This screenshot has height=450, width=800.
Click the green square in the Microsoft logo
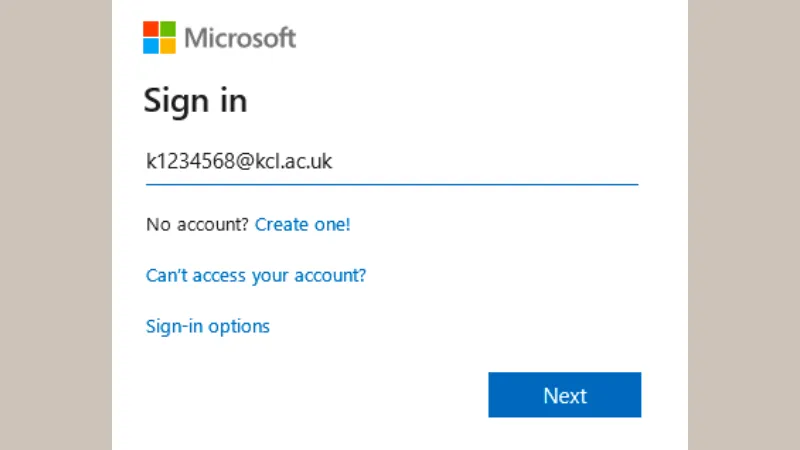pos(168,29)
